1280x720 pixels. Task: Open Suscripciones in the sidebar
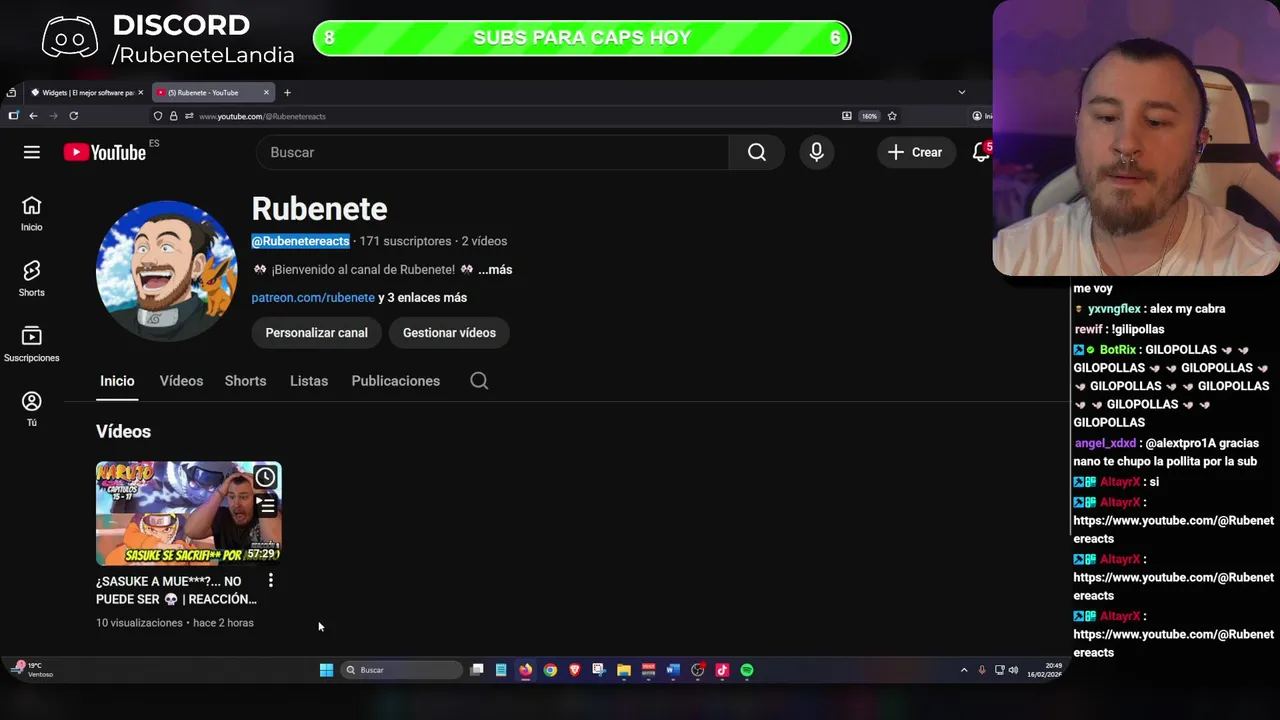[x=31, y=344]
